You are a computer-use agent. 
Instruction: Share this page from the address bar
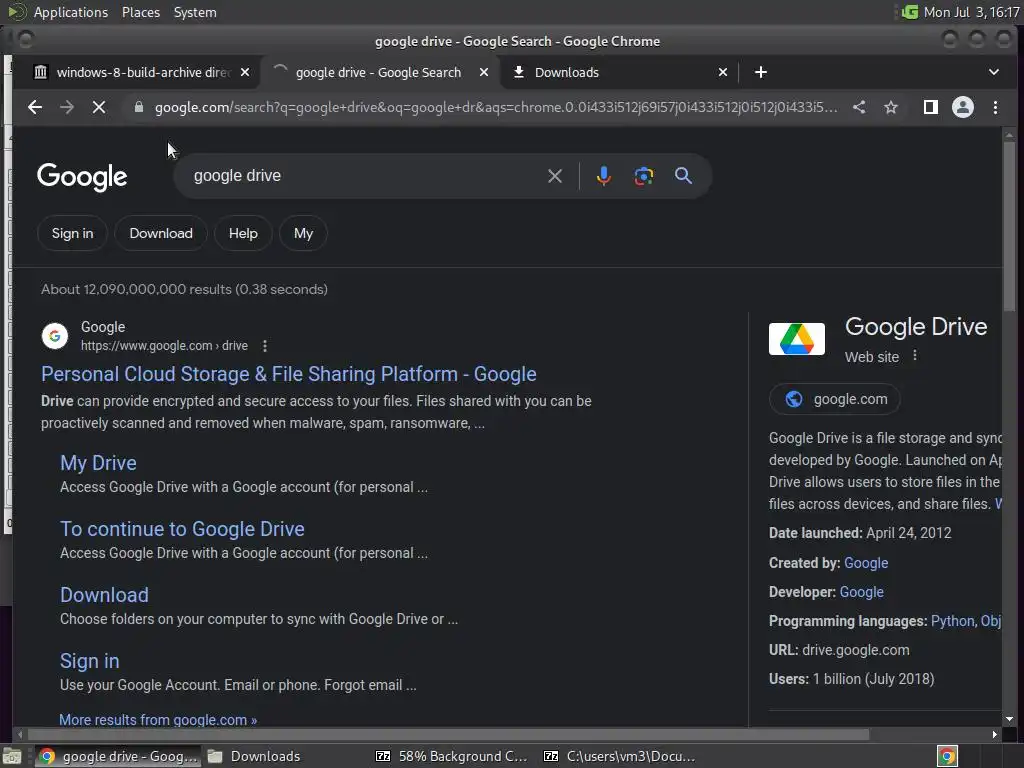[x=859, y=107]
